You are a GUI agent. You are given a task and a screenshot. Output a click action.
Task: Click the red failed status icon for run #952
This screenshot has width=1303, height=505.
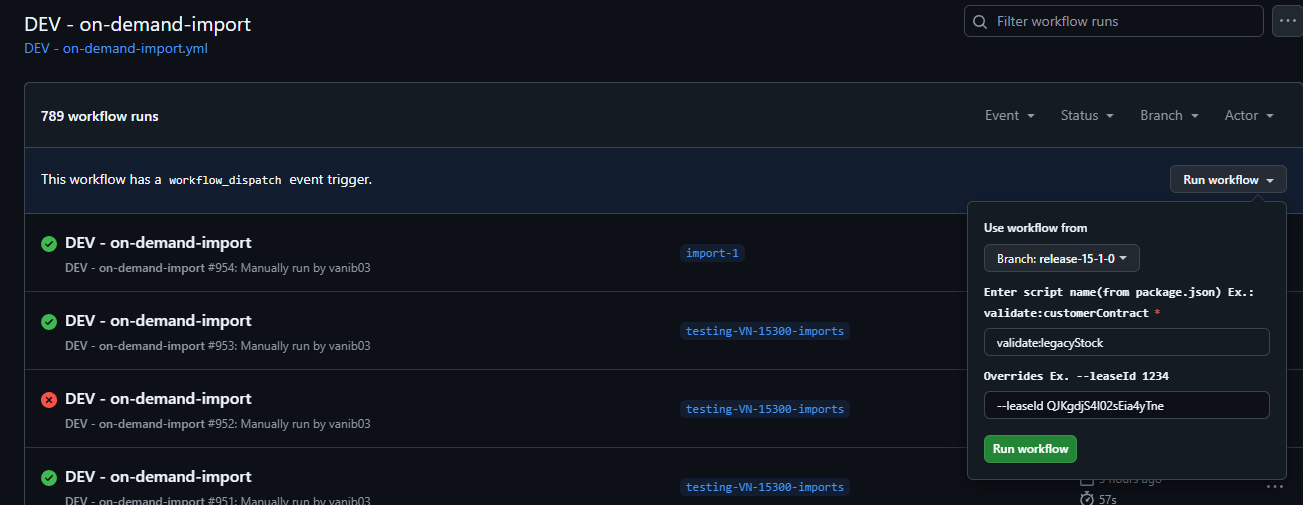[48, 399]
